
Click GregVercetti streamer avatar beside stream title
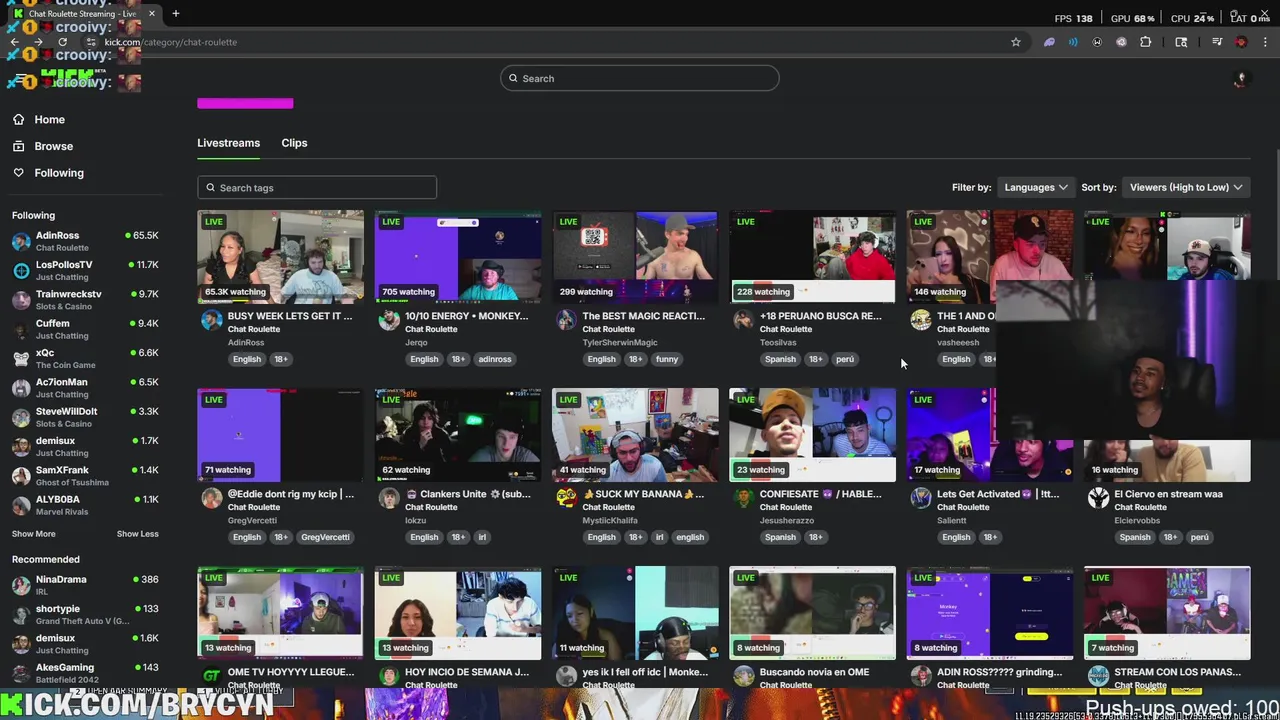211,498
